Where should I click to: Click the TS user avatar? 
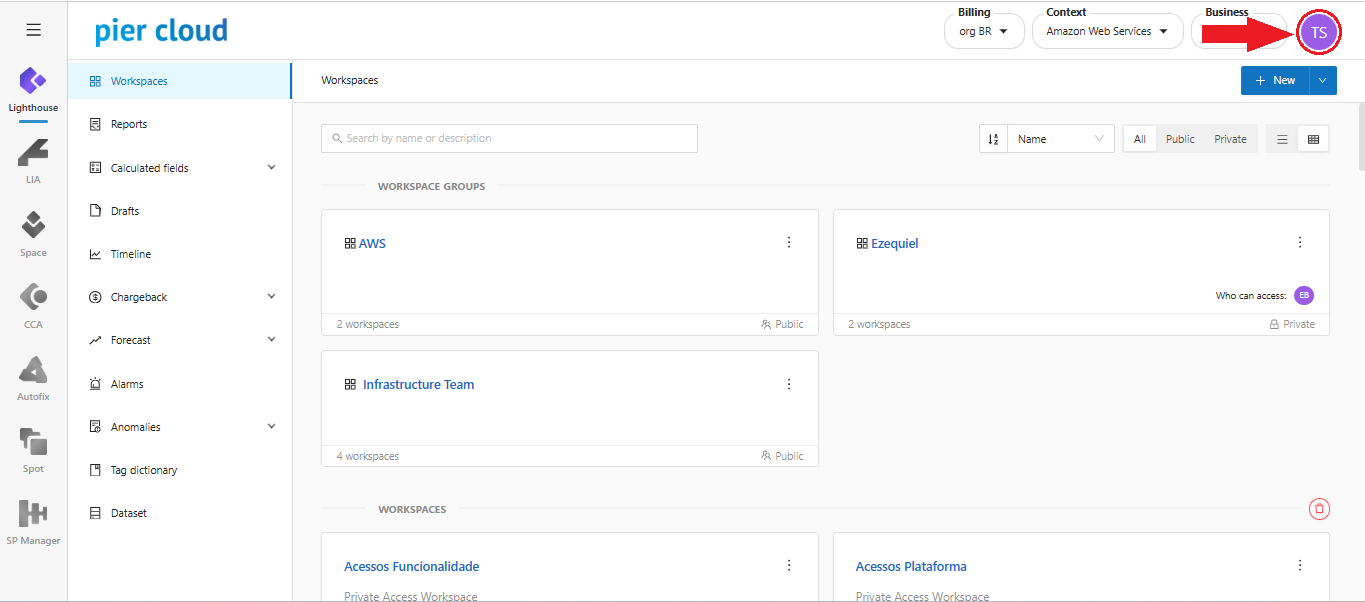click(1318, 32)
